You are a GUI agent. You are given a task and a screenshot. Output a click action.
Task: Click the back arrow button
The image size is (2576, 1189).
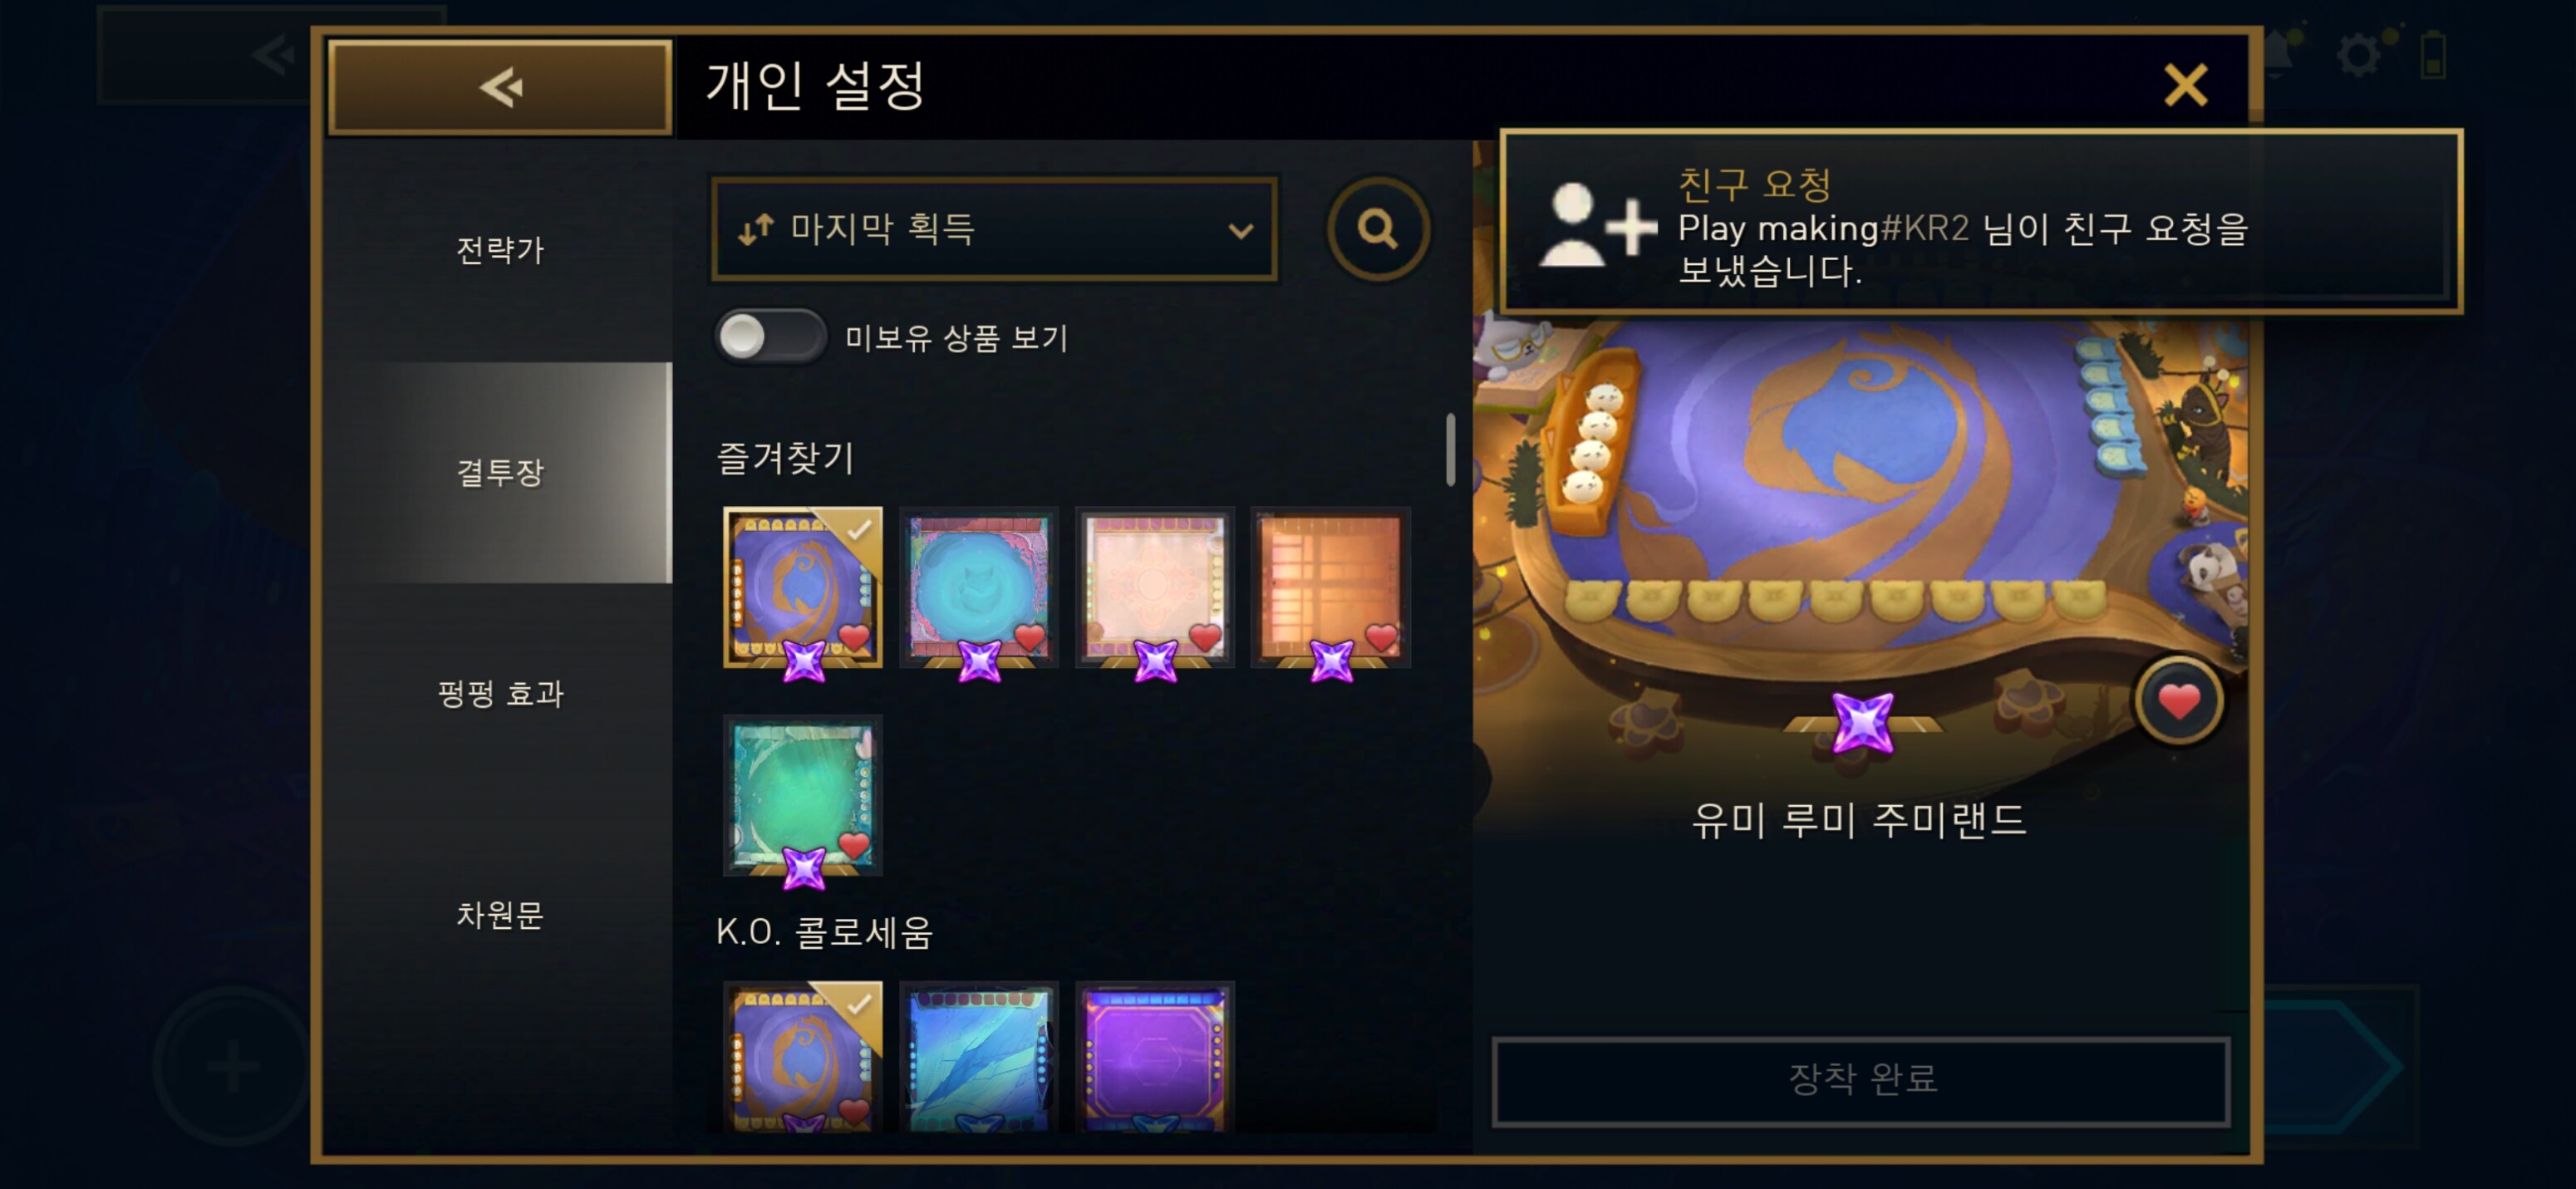coord(500,87)
